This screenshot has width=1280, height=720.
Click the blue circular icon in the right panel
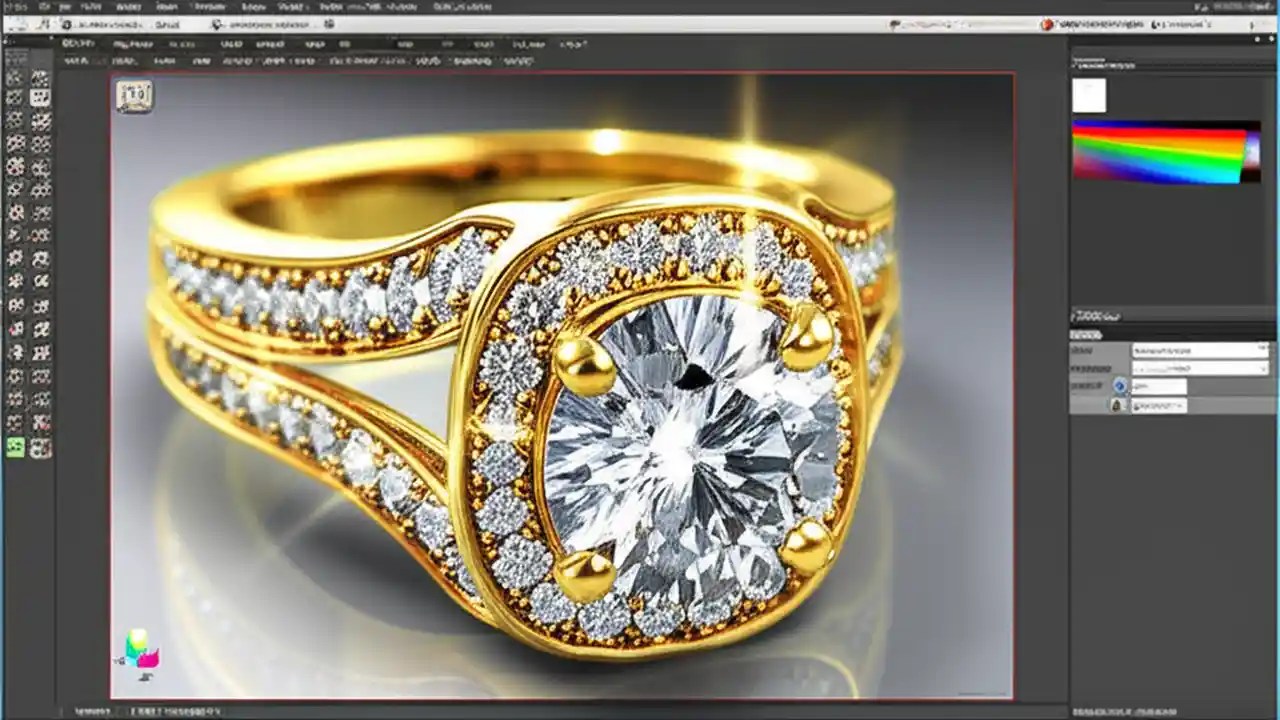1121,386
